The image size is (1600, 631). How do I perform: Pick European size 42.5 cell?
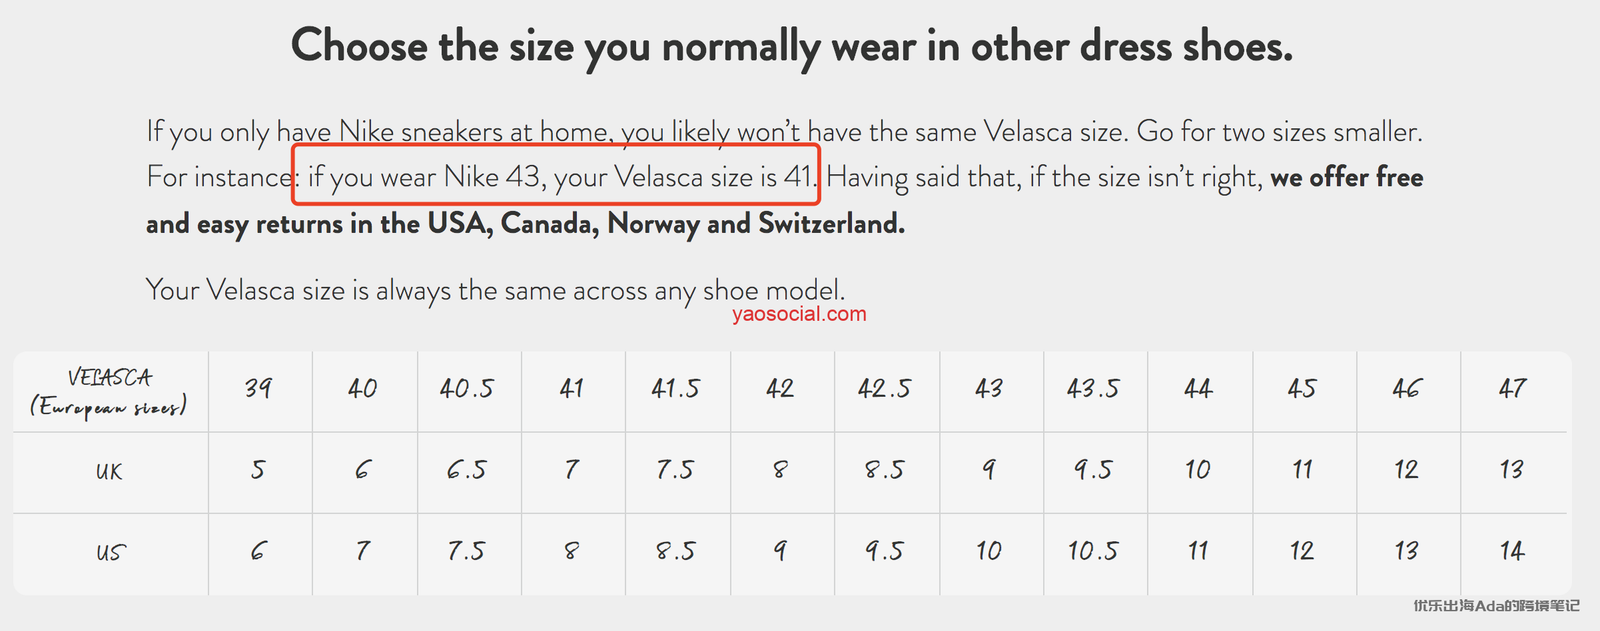pyautogui.click(x=885, y=389)
